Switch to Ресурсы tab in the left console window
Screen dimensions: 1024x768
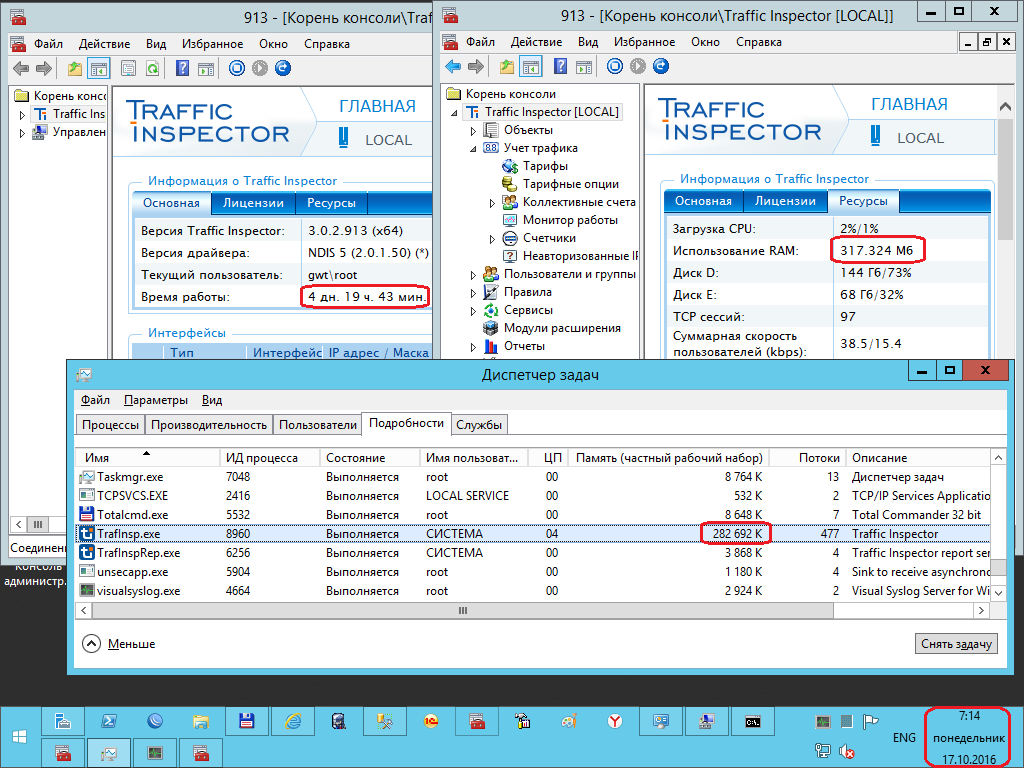click(x=331, y=203)
